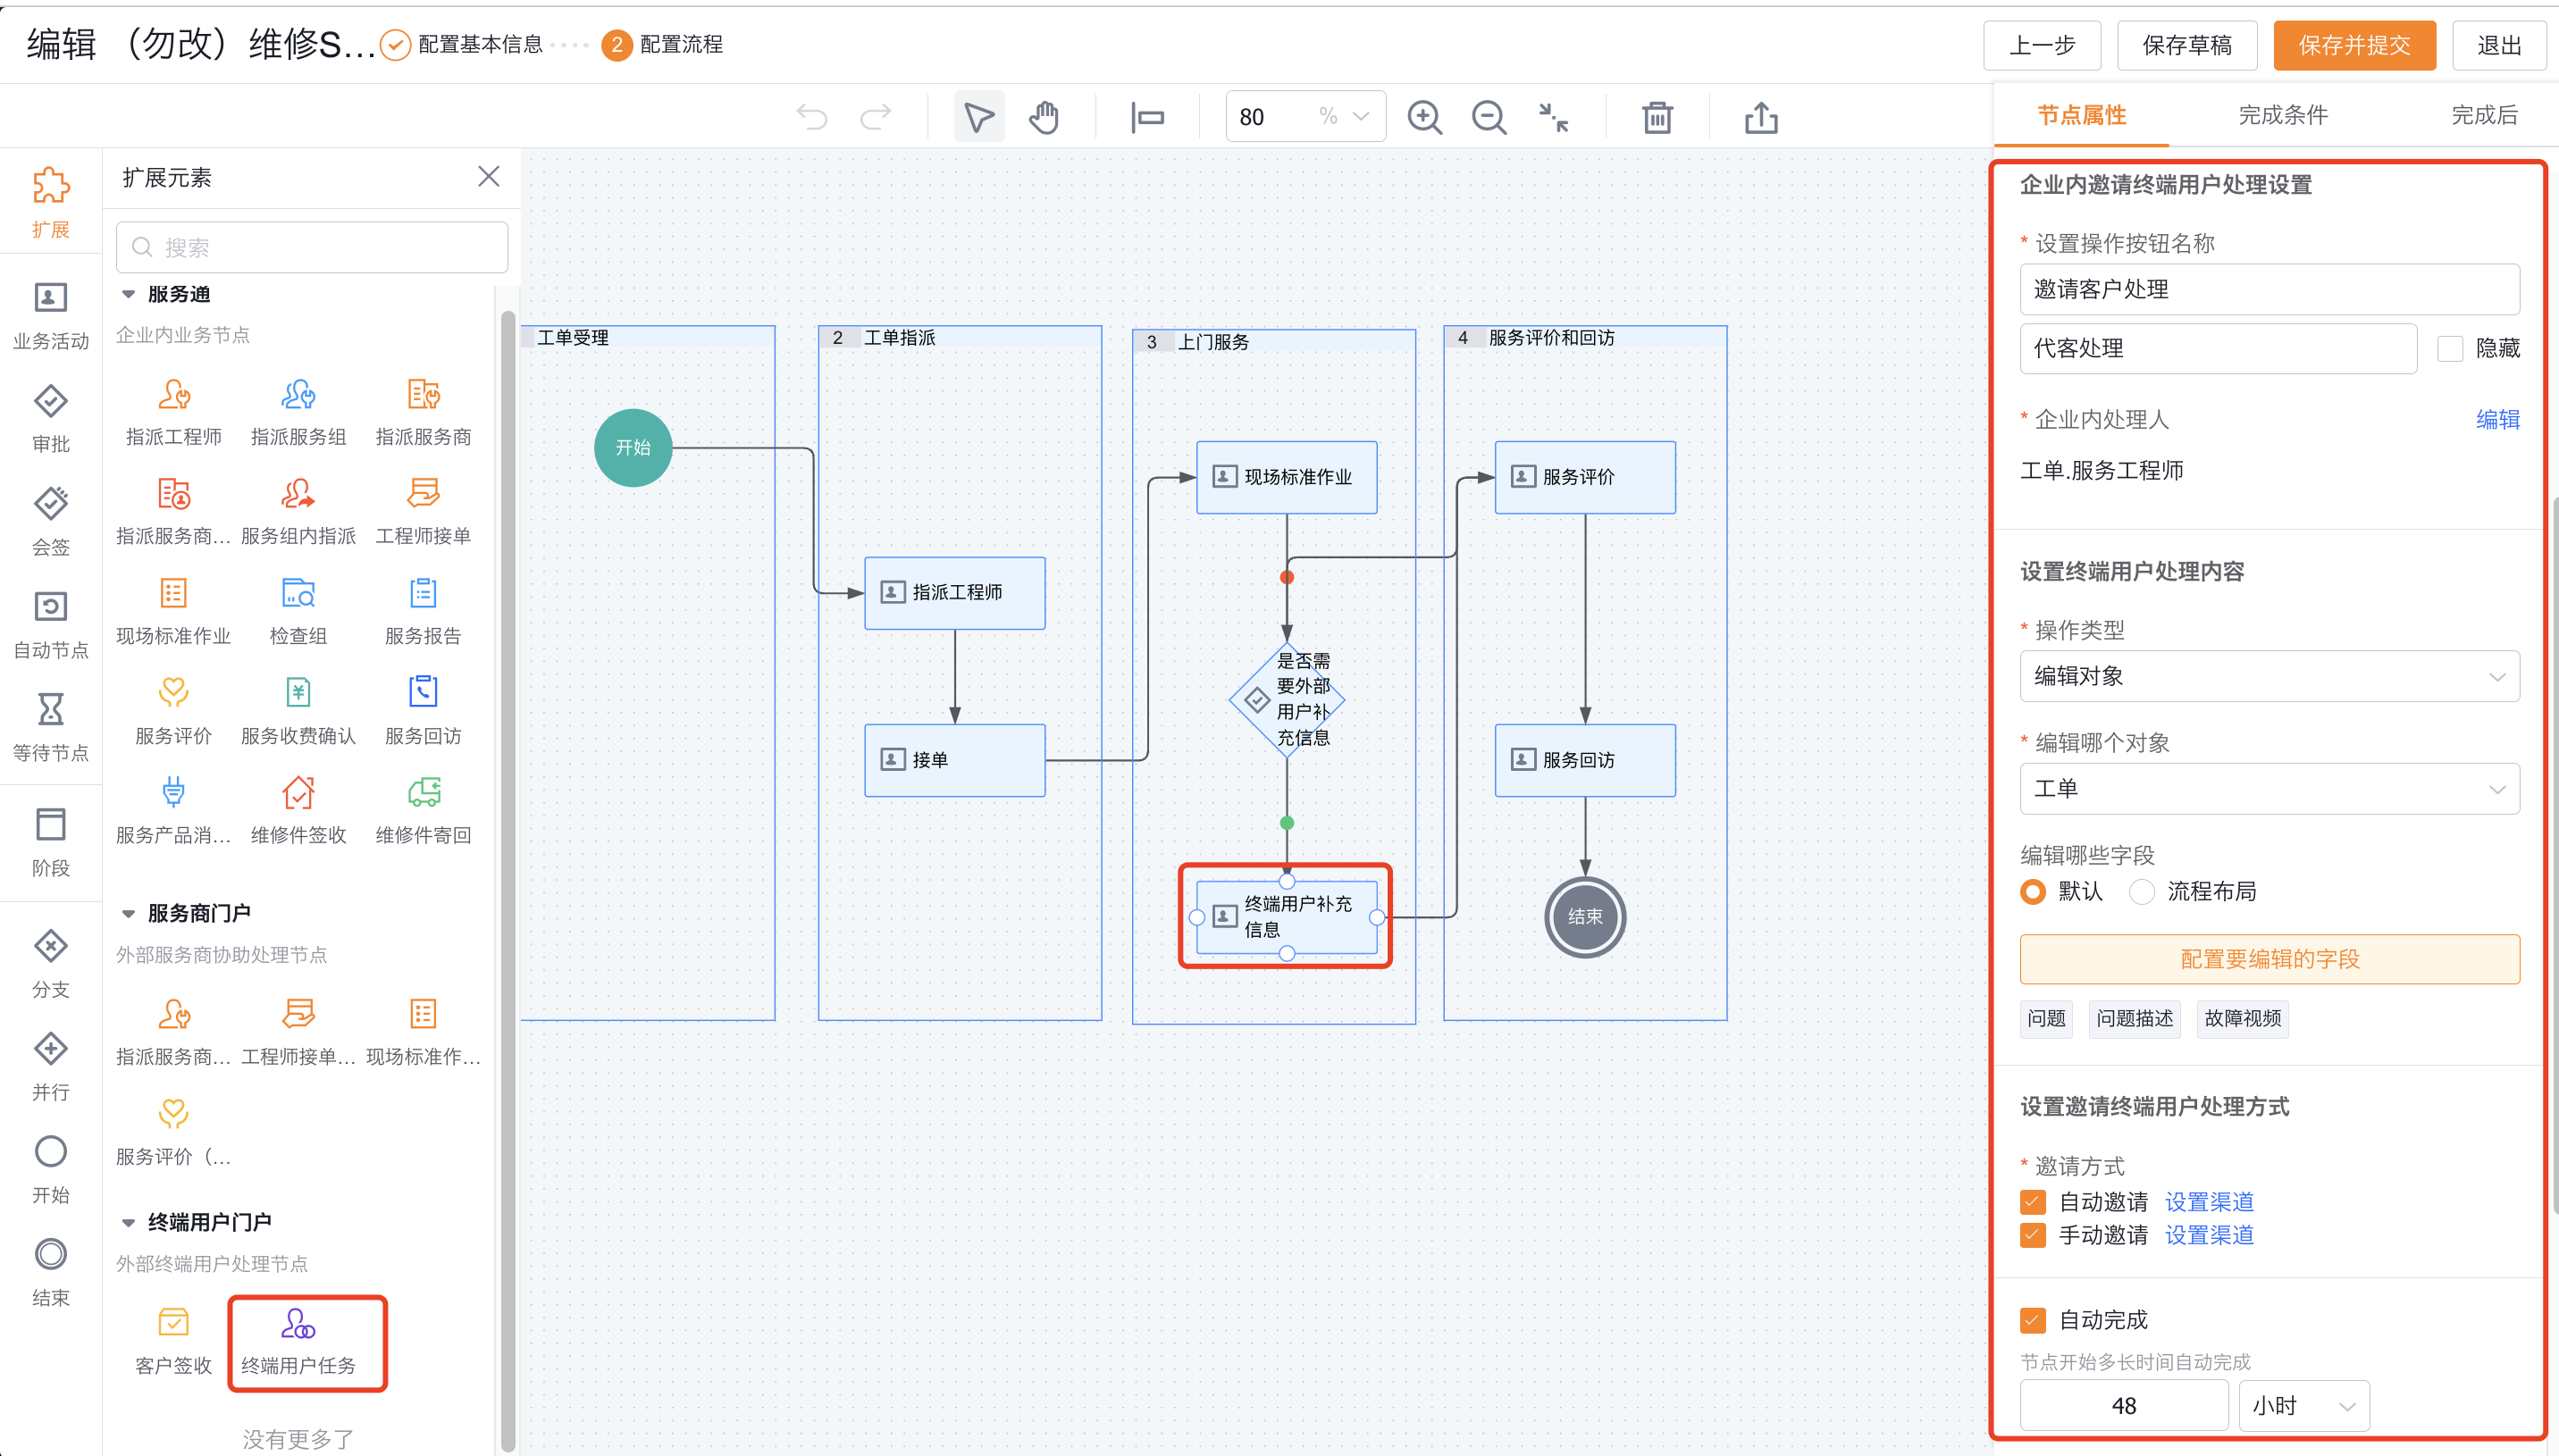Collapse the 服务商门户 section
The width and height of the screenshot is (2559, 1456).
pyautogui.click(x=129, y=913)
